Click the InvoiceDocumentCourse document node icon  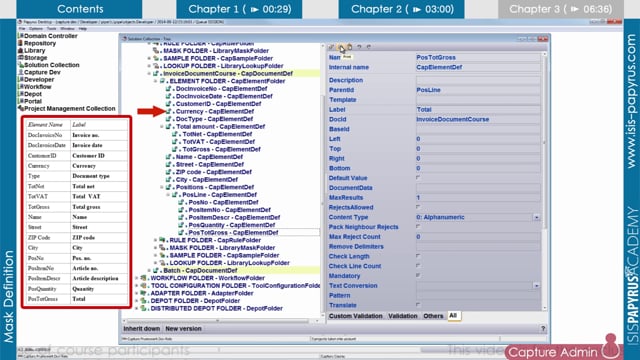point(156,74)
